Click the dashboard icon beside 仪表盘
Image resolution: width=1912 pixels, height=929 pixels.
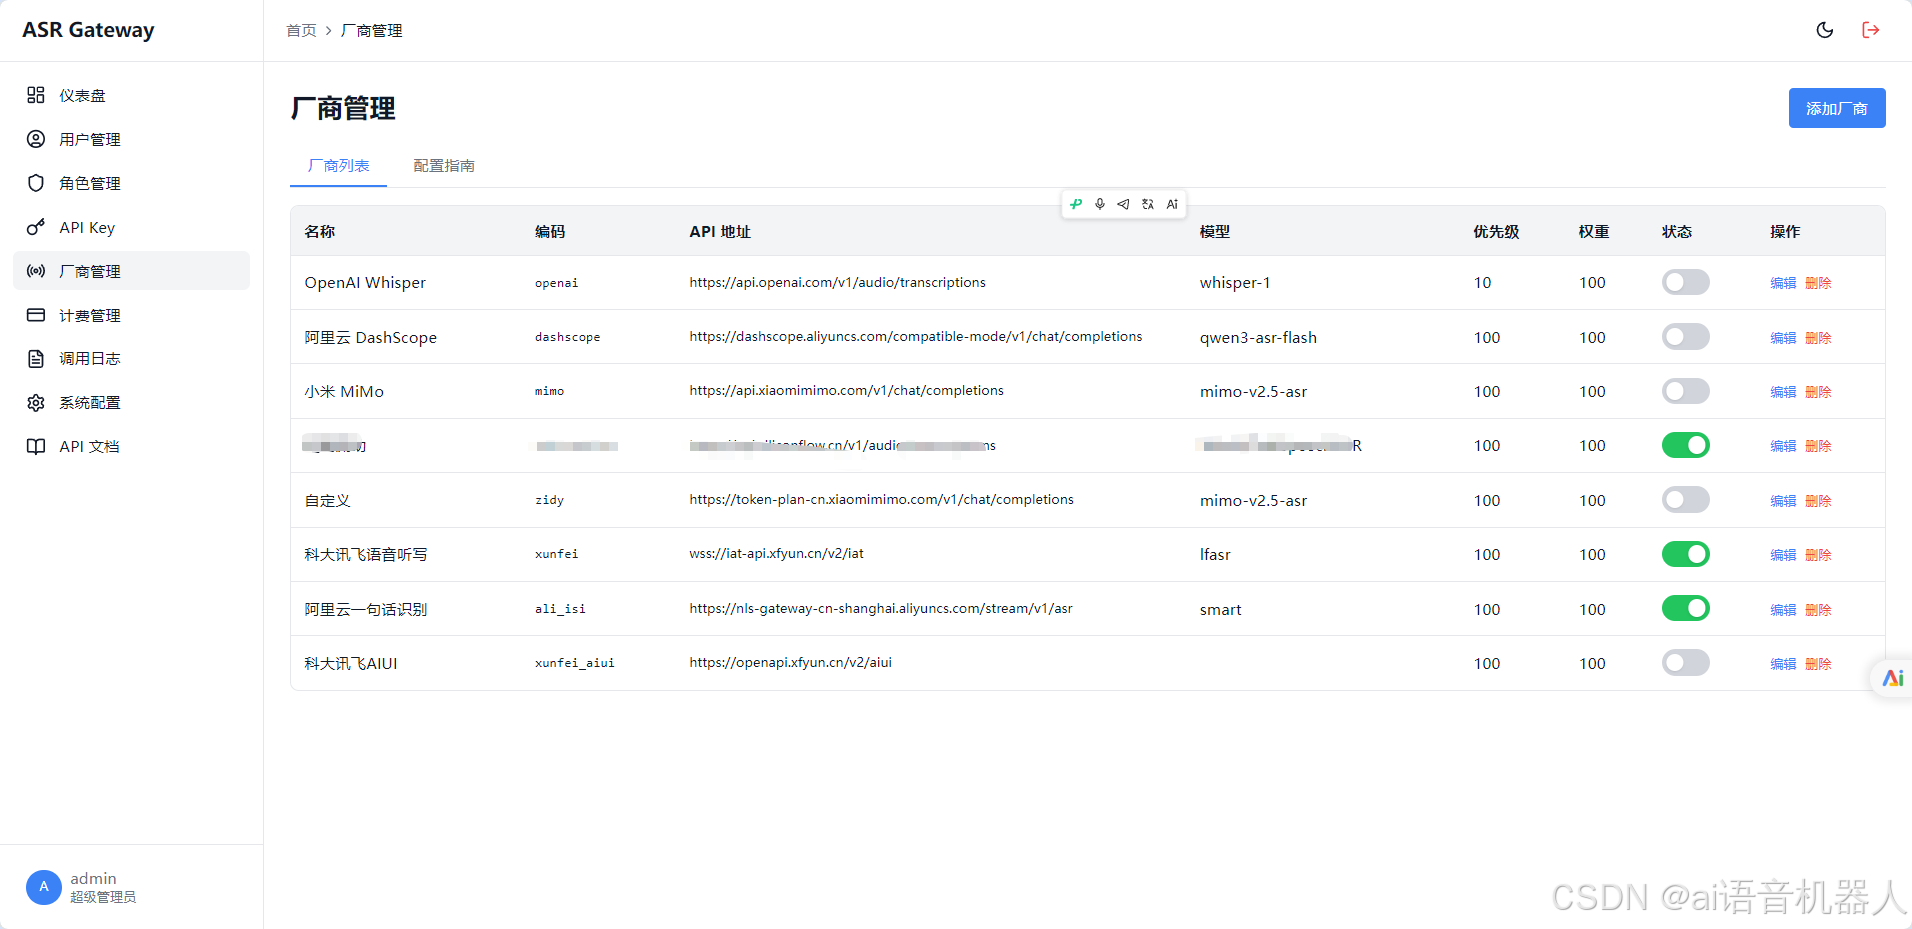click(36, 95)
